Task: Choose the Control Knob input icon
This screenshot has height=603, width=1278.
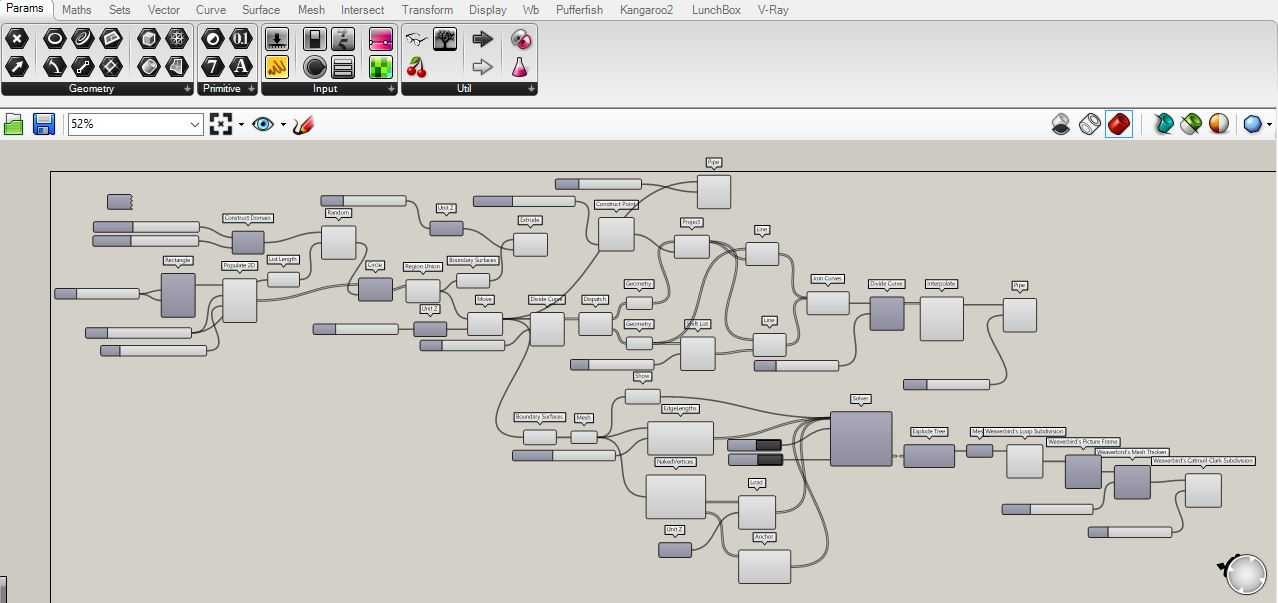Action: 315,67
